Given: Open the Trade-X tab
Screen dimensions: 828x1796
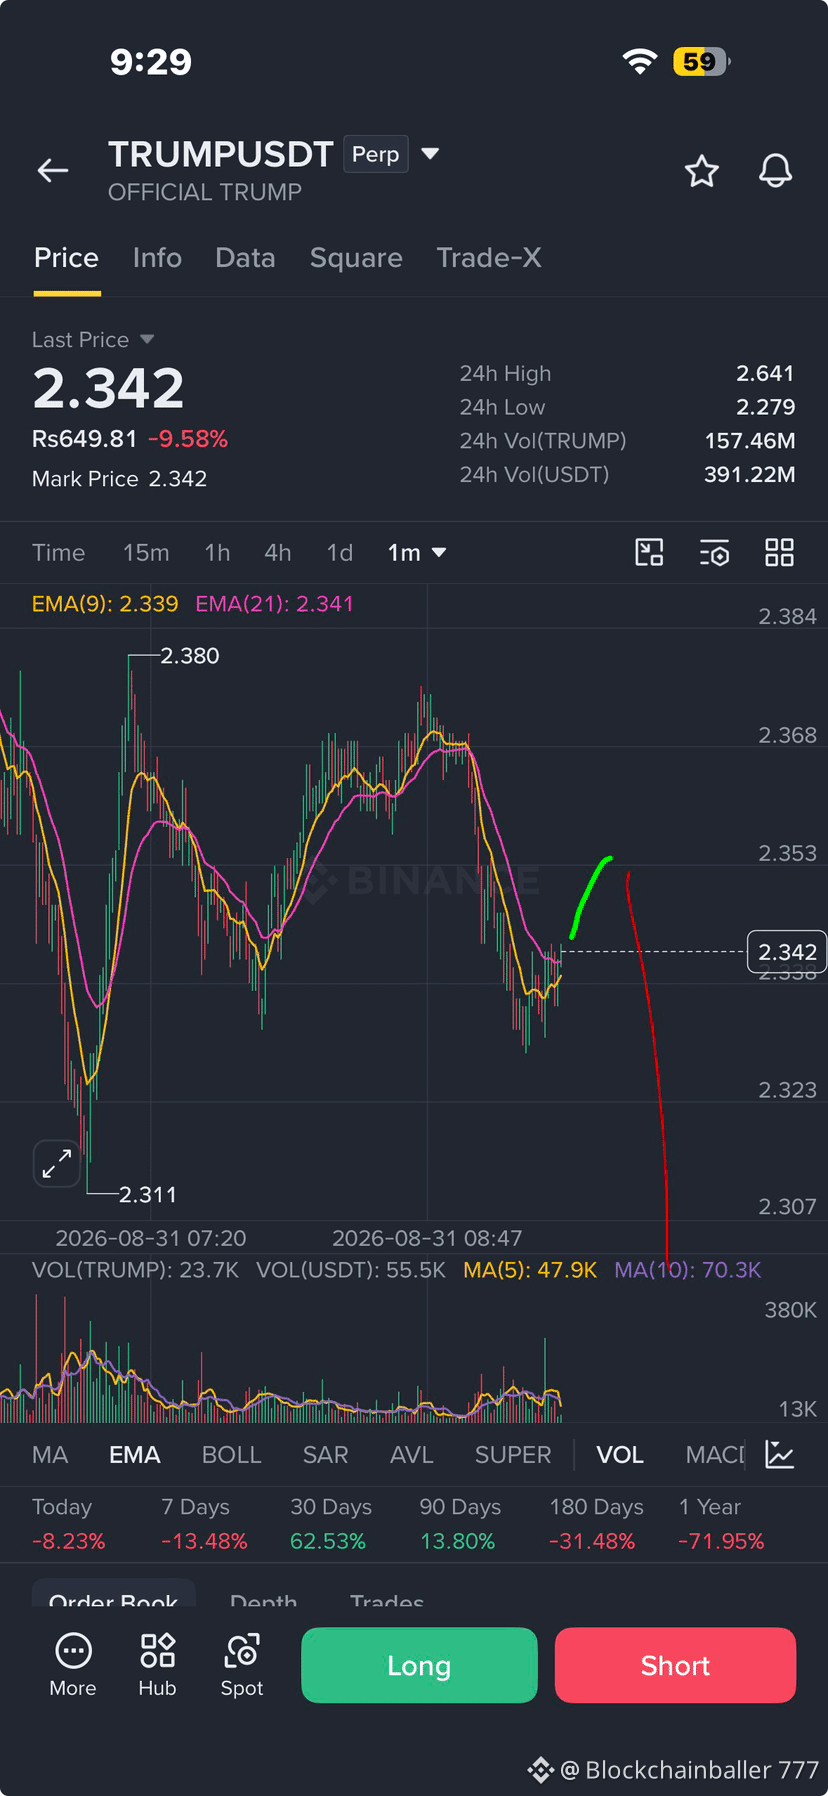Looking at the screenshot, I should (x=489, y=258).
